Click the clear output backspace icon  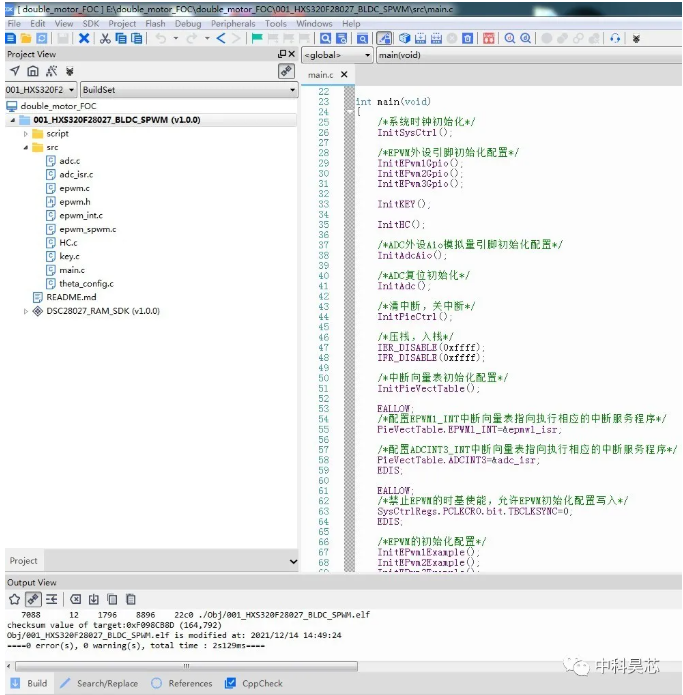[76, 599]
